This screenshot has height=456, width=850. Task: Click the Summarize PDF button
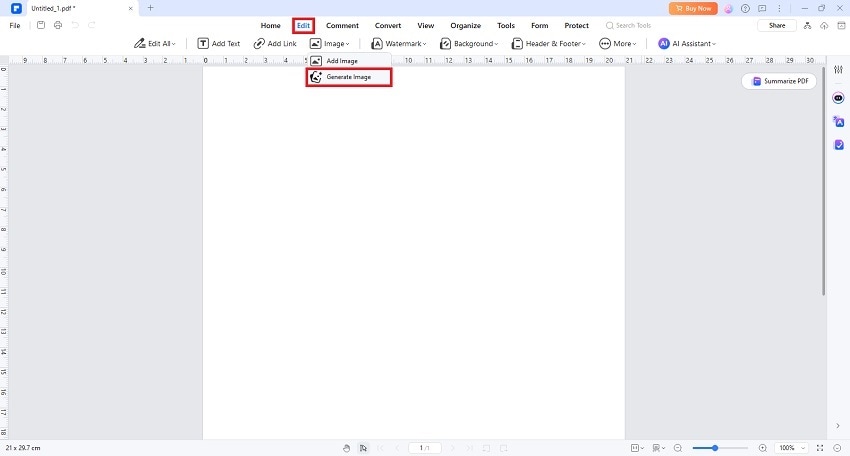pos(779,81)
